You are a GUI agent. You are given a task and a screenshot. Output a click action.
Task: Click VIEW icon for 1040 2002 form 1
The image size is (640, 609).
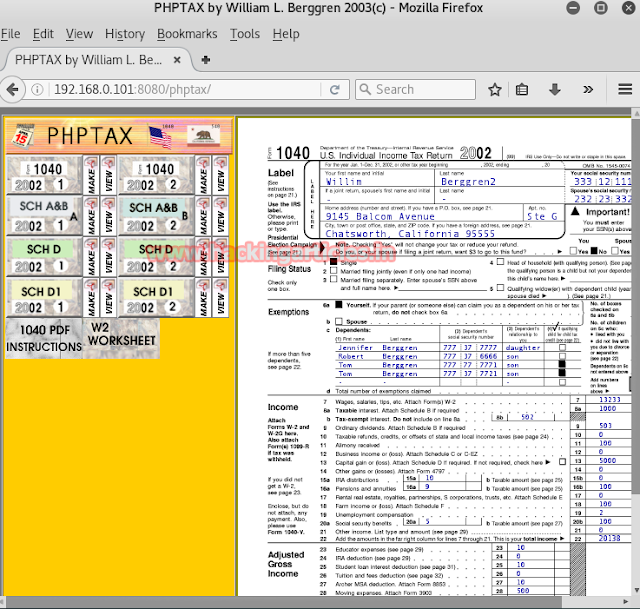[x=107, y=175]
